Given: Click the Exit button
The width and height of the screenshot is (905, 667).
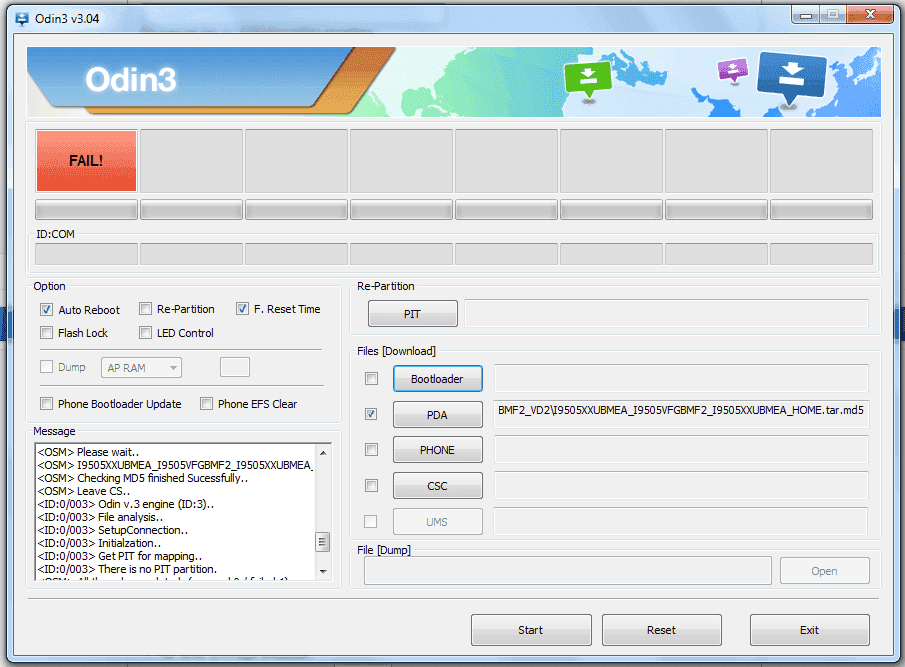Looking at the screenshot, I should (810, 629).
